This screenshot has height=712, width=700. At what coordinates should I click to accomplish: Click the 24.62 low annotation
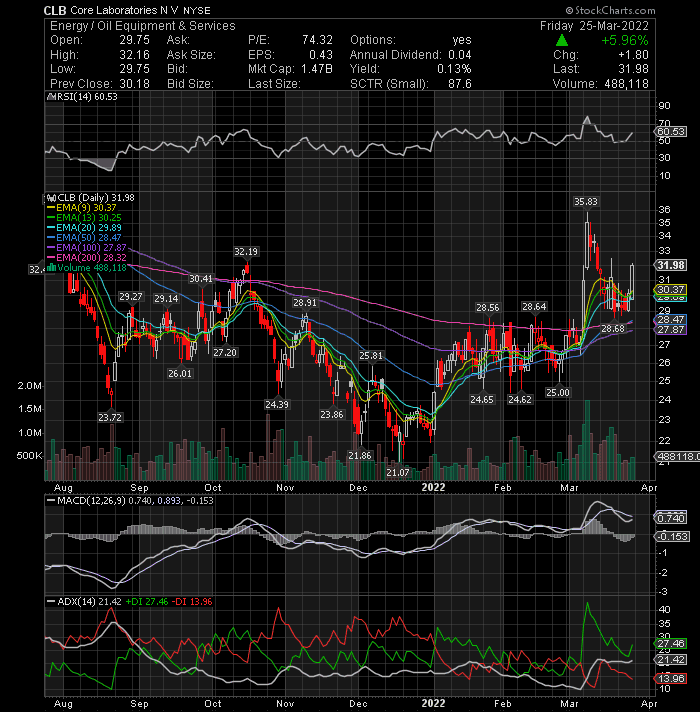coord(520,400)
